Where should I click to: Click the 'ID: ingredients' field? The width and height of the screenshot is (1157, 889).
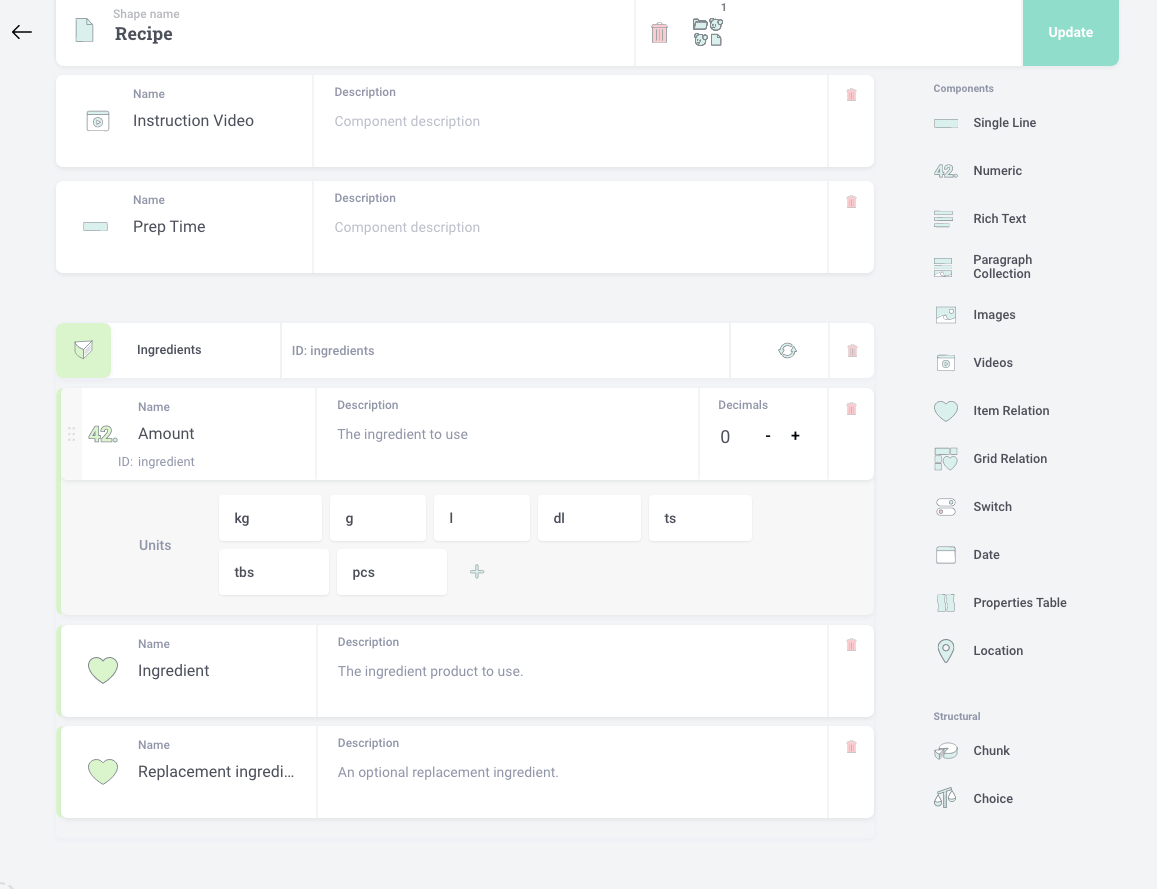(333, 351)
